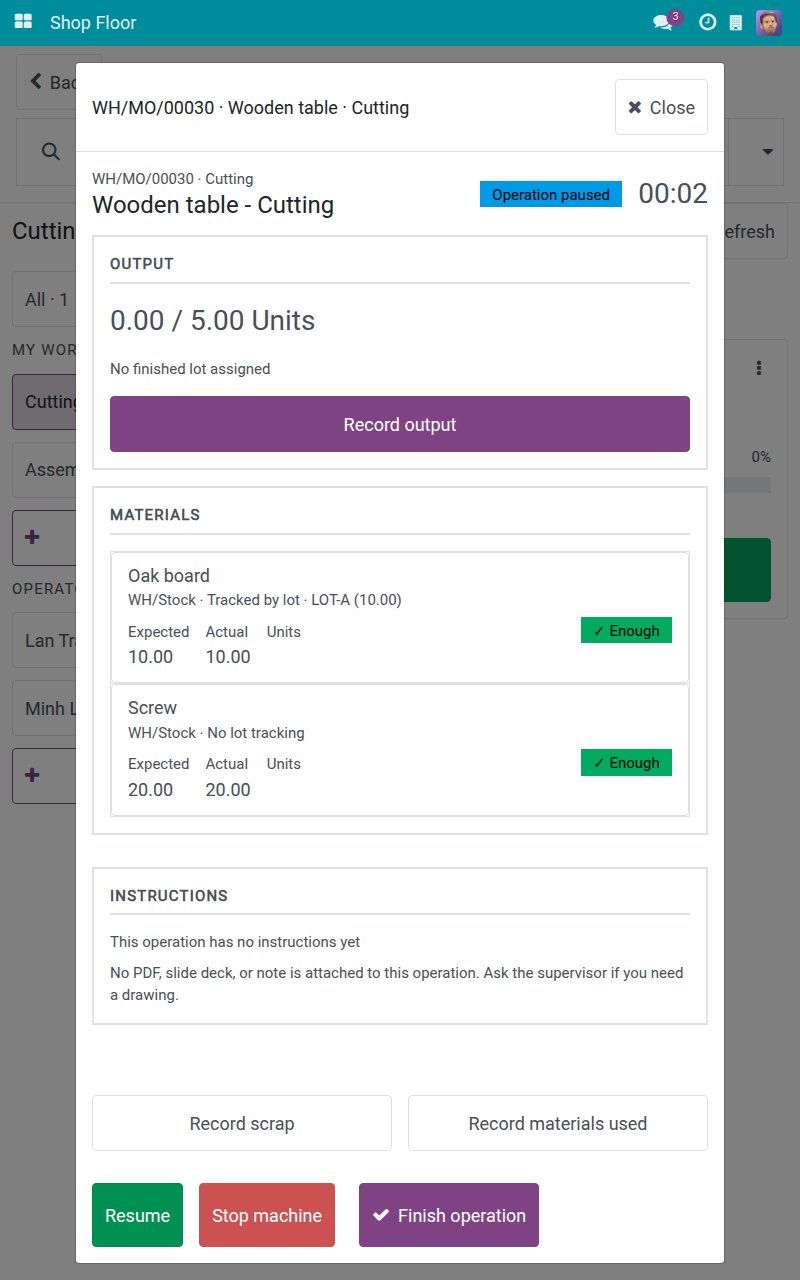
Task: Select the Oak board material row
Action: click(400, 618)
